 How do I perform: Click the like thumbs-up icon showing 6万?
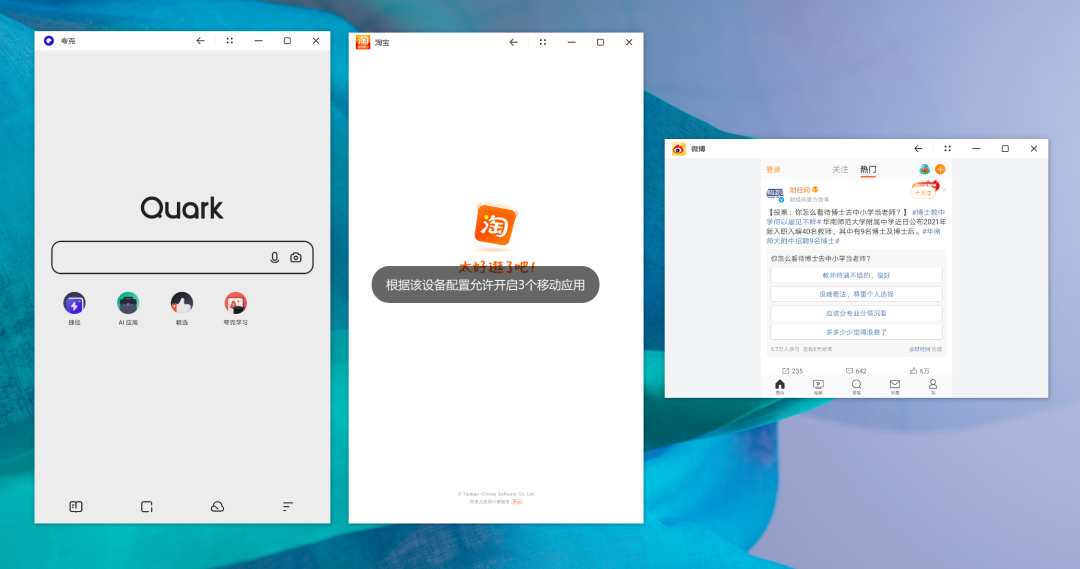coord(913,371)
